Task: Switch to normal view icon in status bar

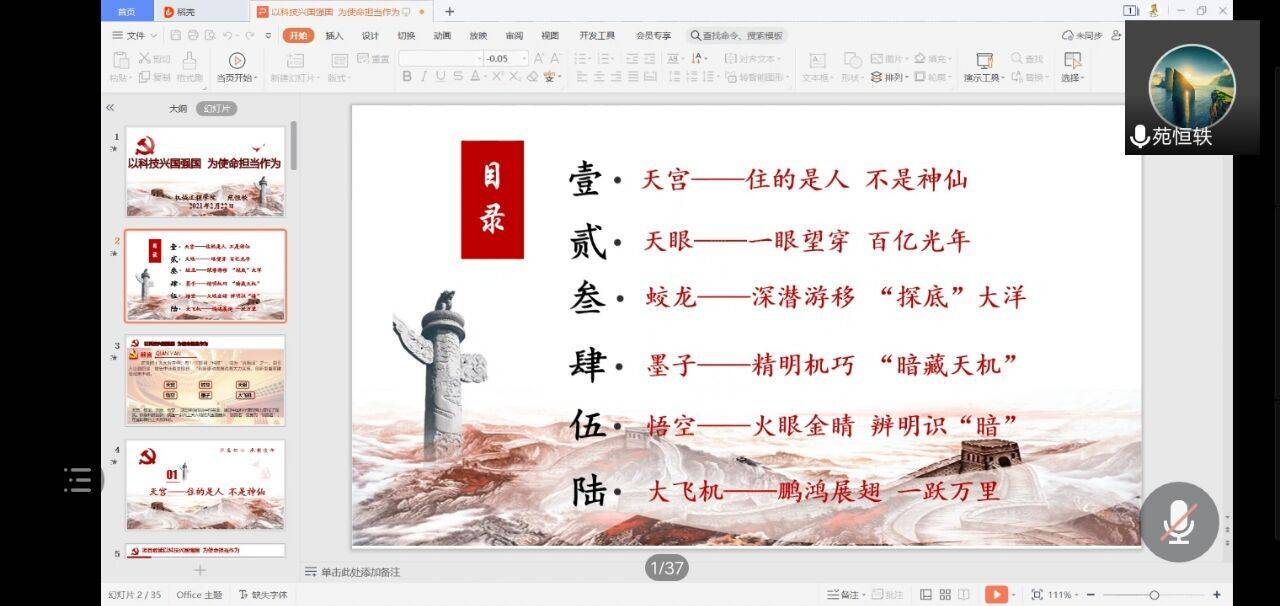Action: pos(926,595)
